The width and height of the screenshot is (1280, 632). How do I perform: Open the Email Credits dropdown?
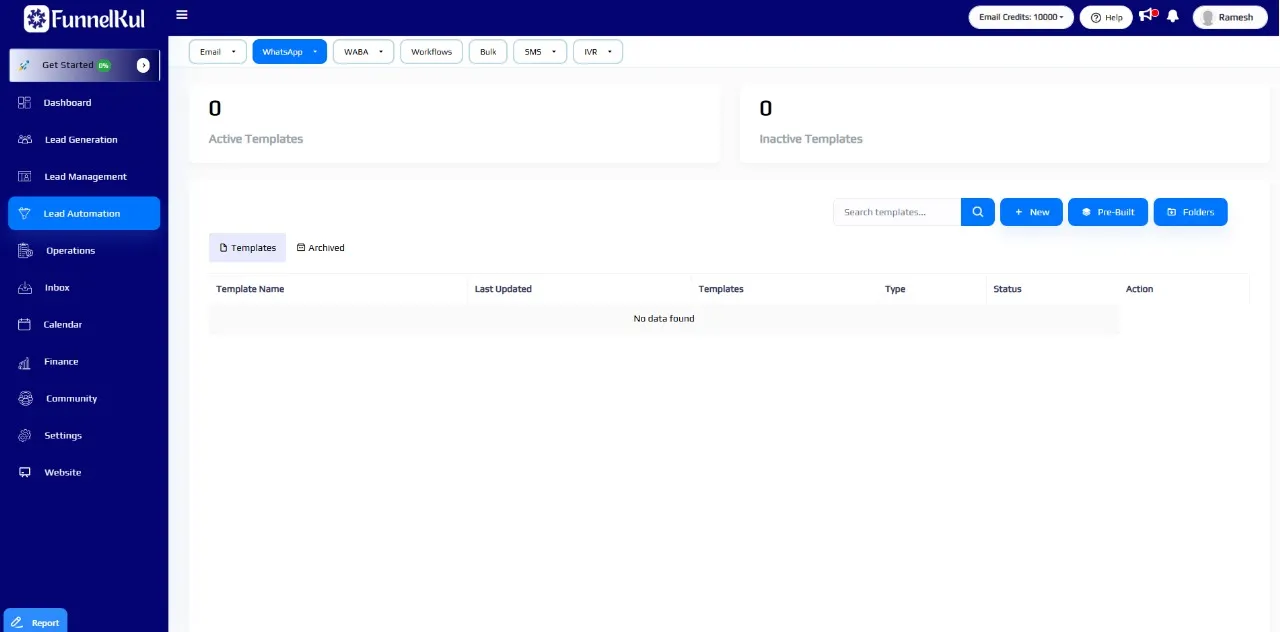1020,17
